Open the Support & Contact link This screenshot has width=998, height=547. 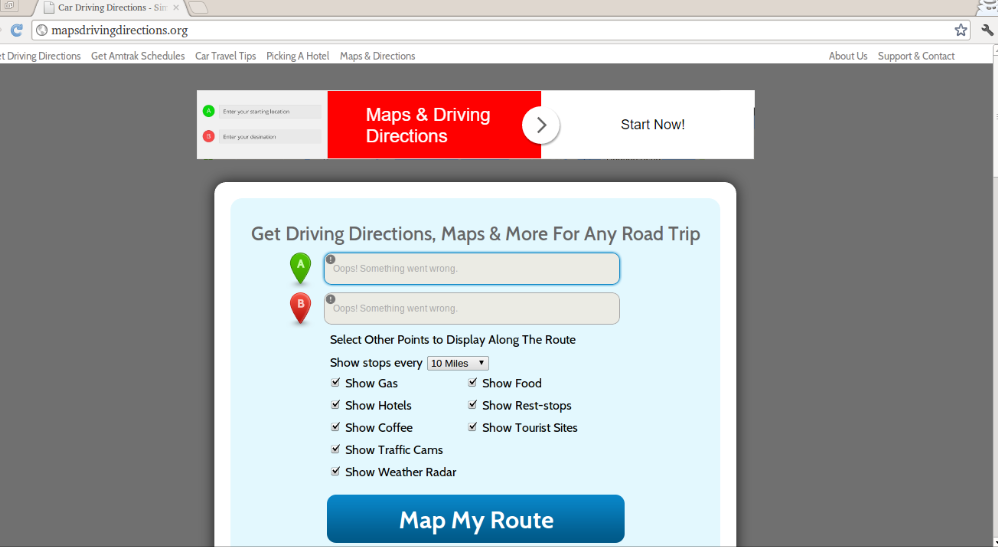click(916, 56)
